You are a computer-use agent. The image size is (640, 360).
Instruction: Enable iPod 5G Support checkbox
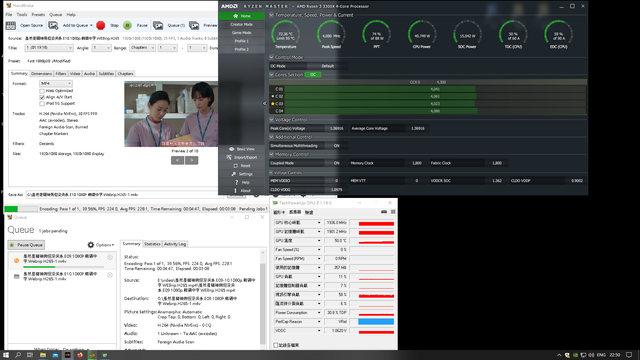[x=42, y=104]
